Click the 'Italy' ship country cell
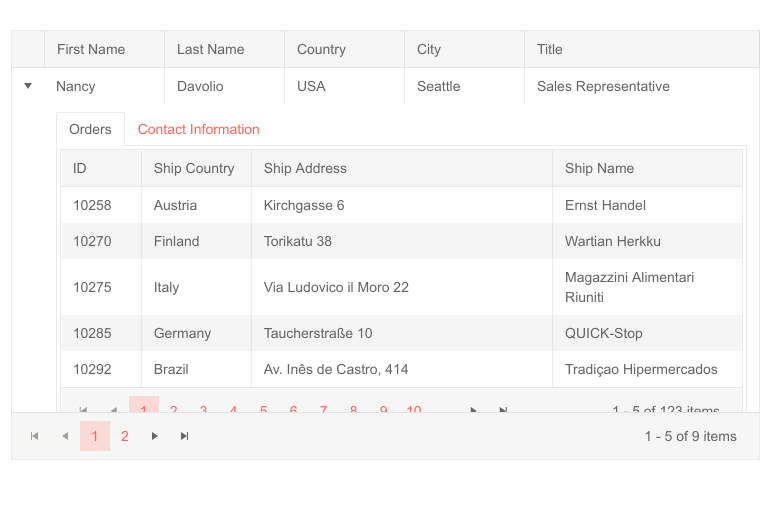The width and height of the screenshot is (770, 520). pyautogui.click(x=196, y=287)
